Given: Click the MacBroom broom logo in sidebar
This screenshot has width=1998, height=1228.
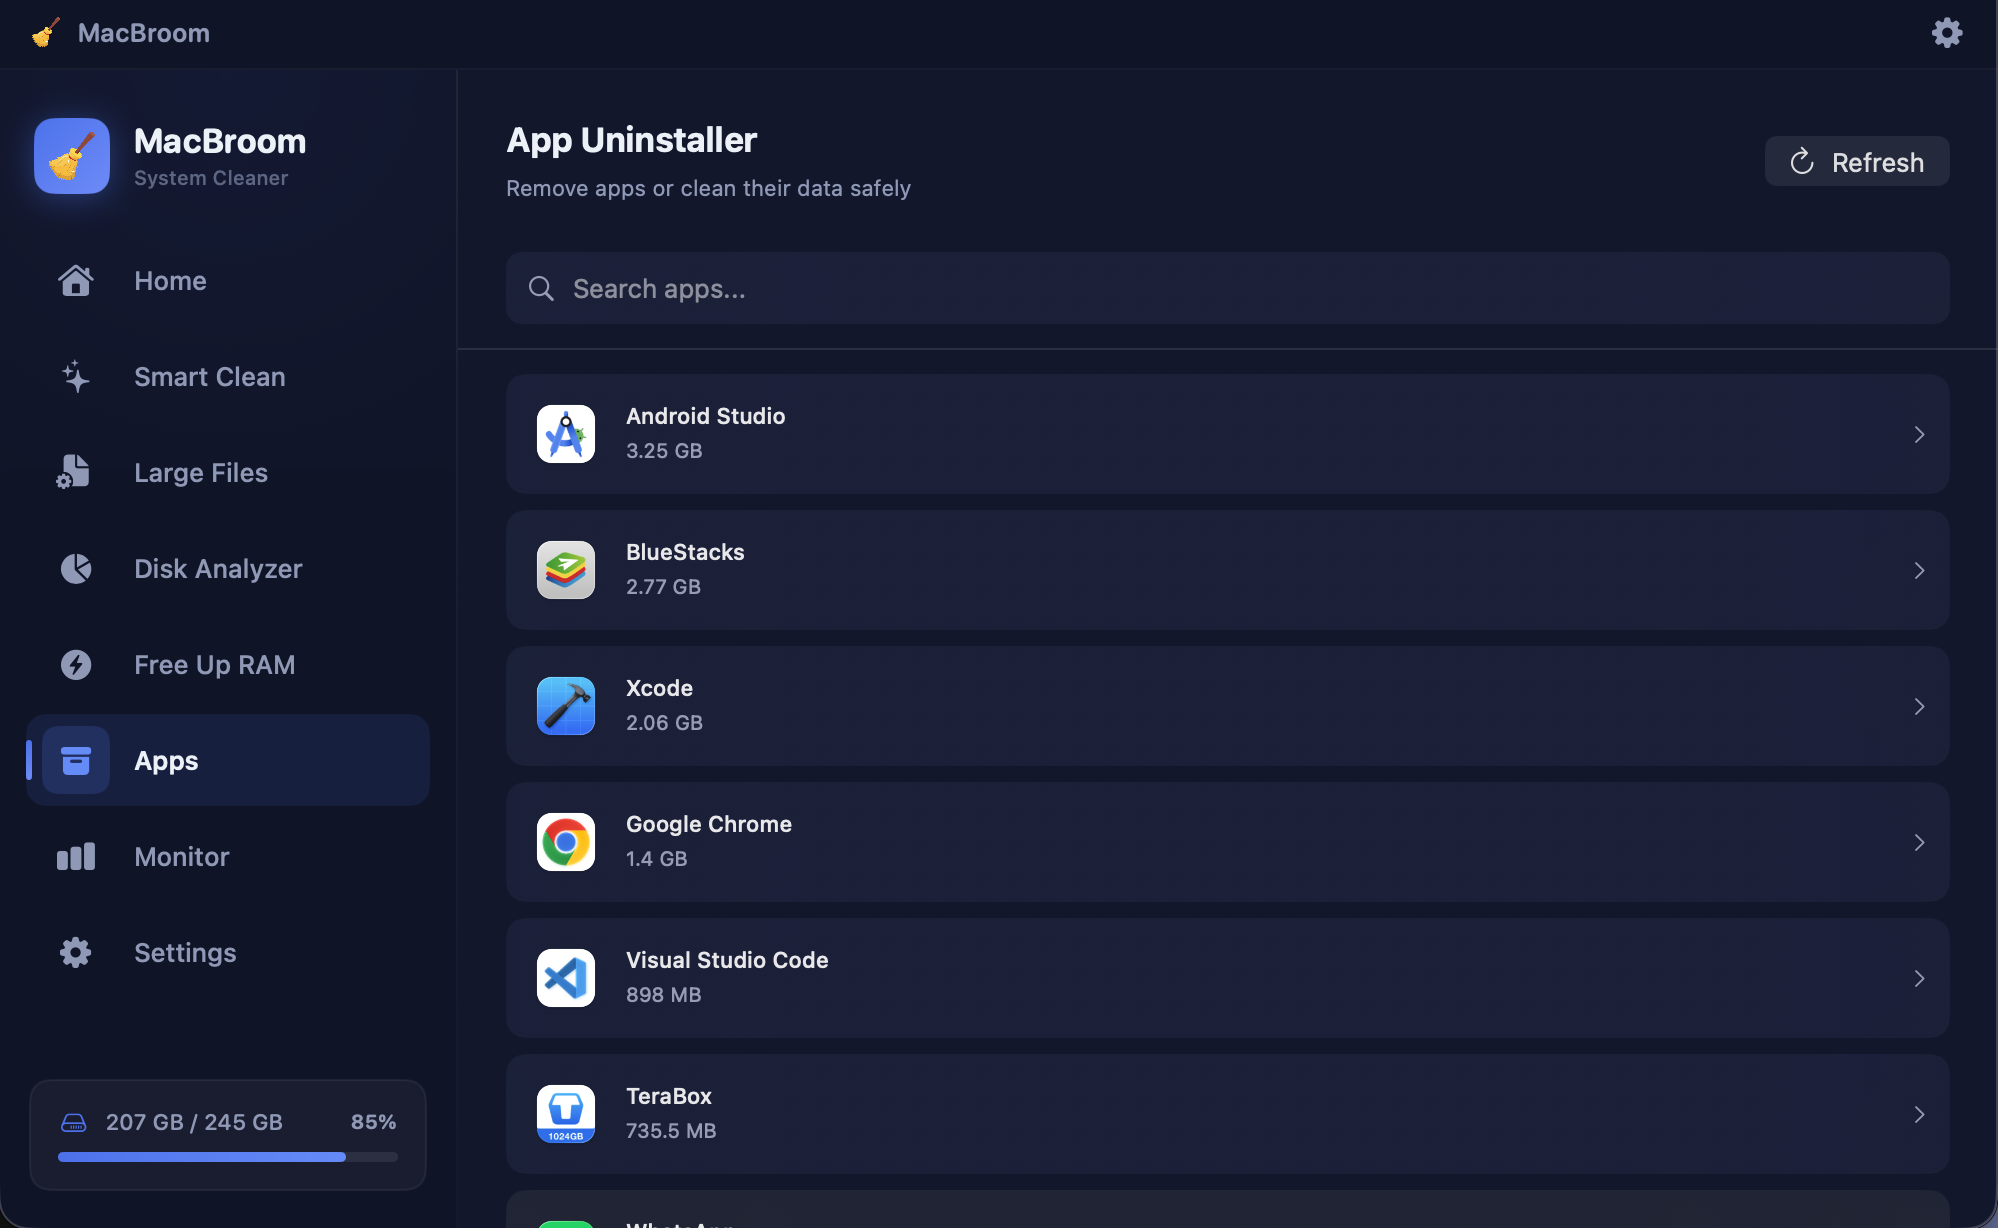Looking at the screenshot, I should (x=72, y=156).
